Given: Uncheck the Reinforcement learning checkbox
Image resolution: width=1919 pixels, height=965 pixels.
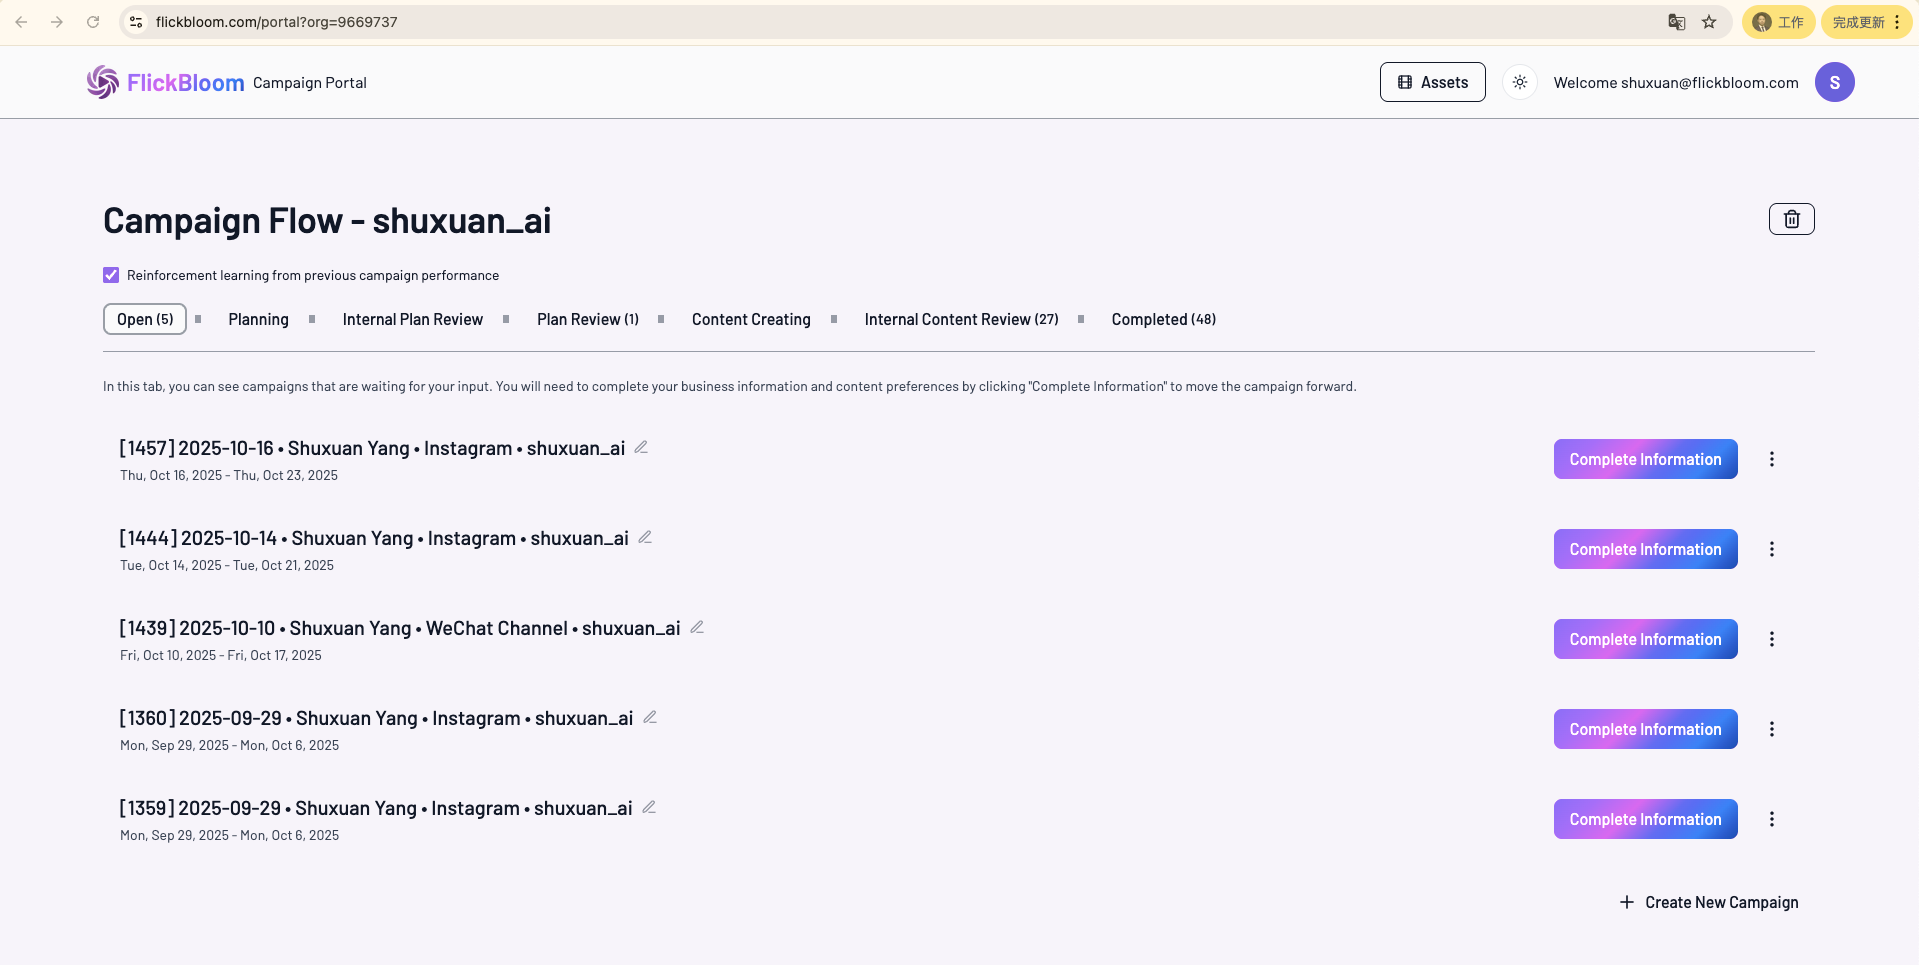Looking at the screenshot, I should coord(111,275).
